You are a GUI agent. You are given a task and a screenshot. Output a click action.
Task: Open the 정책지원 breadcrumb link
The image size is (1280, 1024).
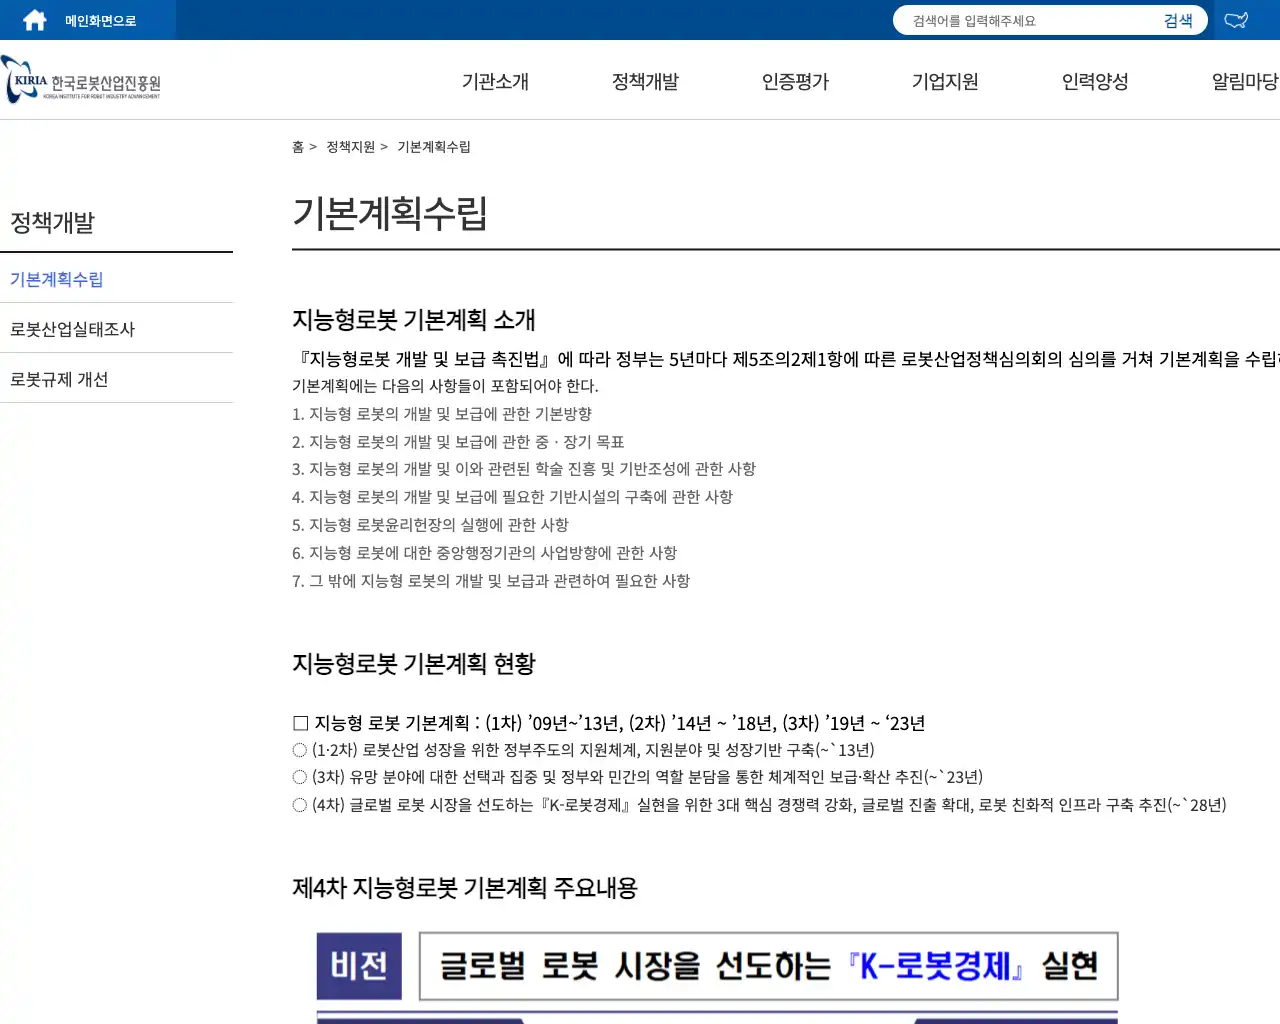(x=350, y=146)
